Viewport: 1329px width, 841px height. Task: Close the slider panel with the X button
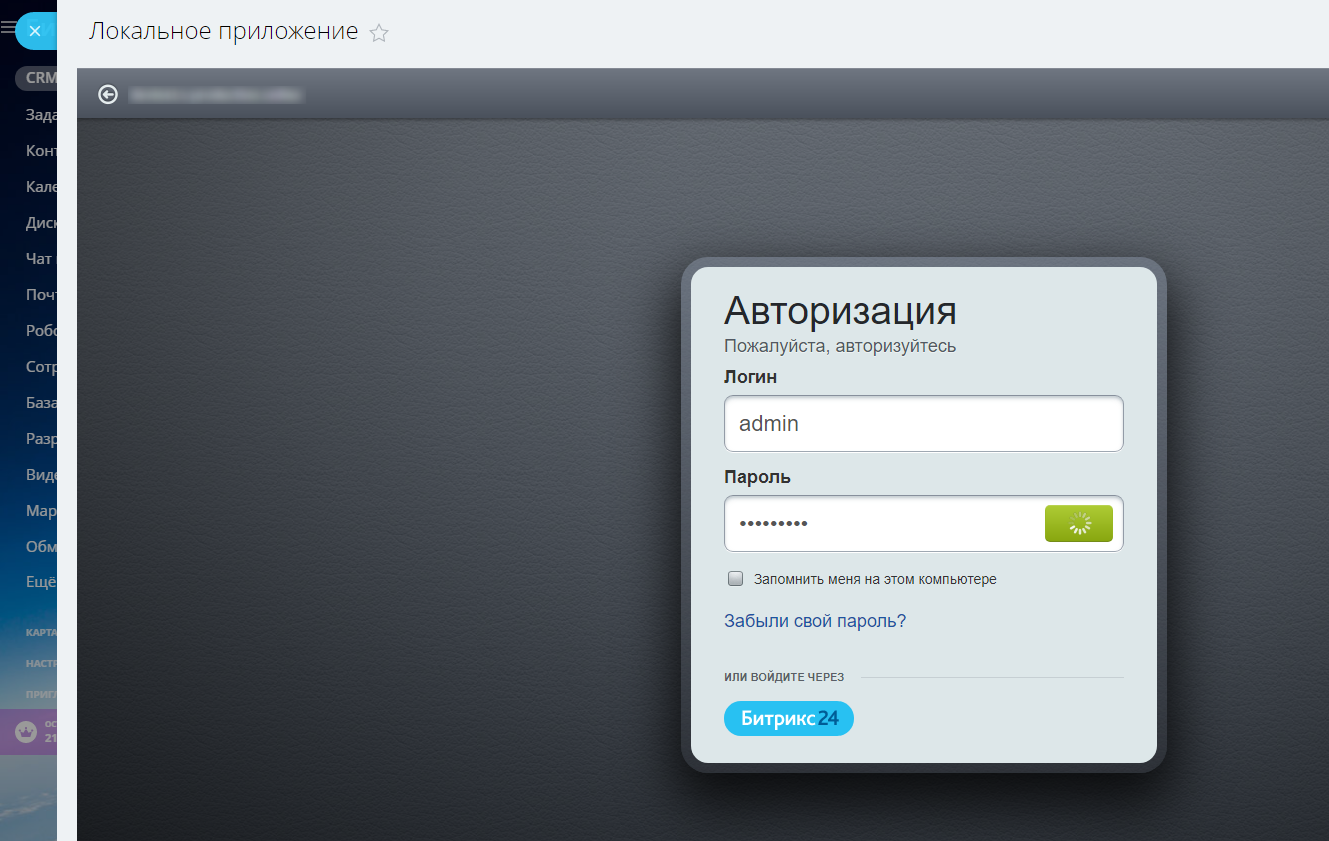(x=34, y=31)
